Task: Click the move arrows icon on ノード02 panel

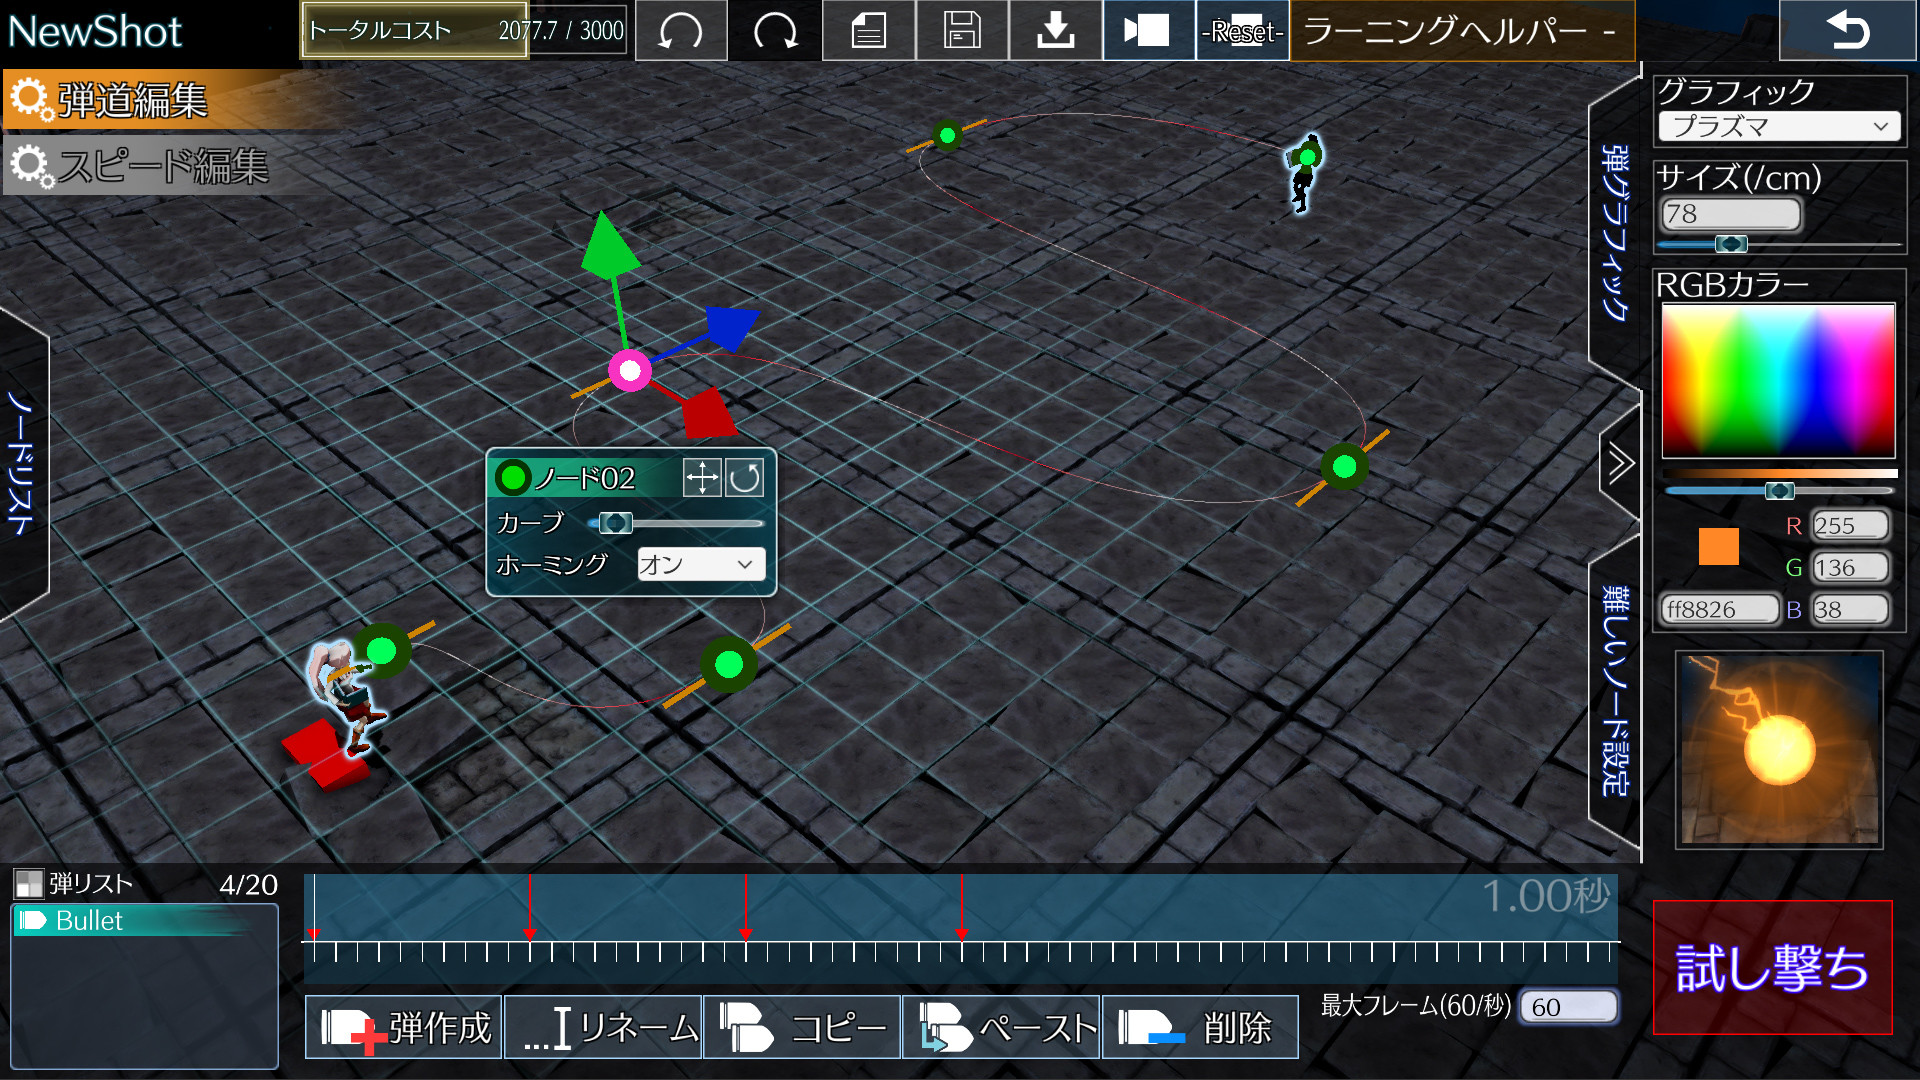Action: pos(702,478)
